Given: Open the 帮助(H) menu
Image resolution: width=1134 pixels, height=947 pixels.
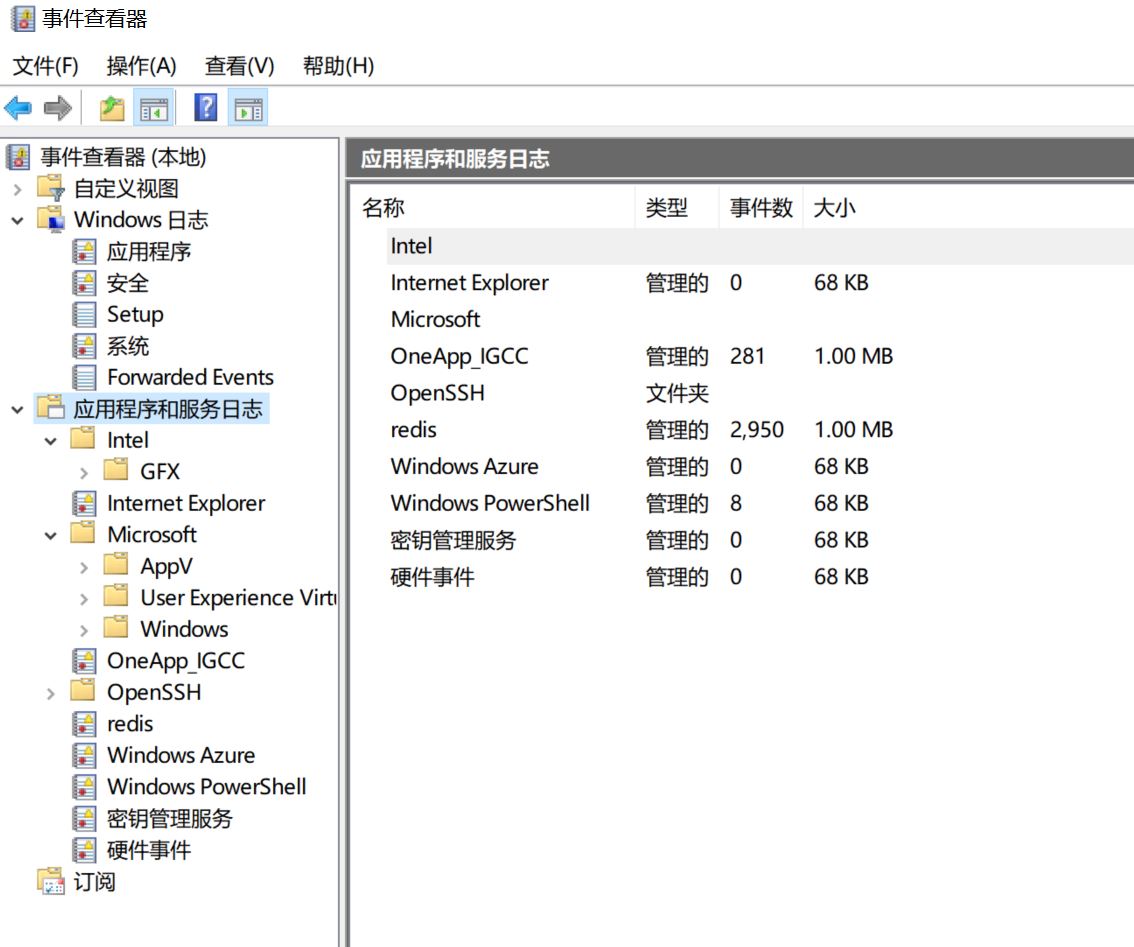Looking at the screenshot, I should [x=338, y=66].
